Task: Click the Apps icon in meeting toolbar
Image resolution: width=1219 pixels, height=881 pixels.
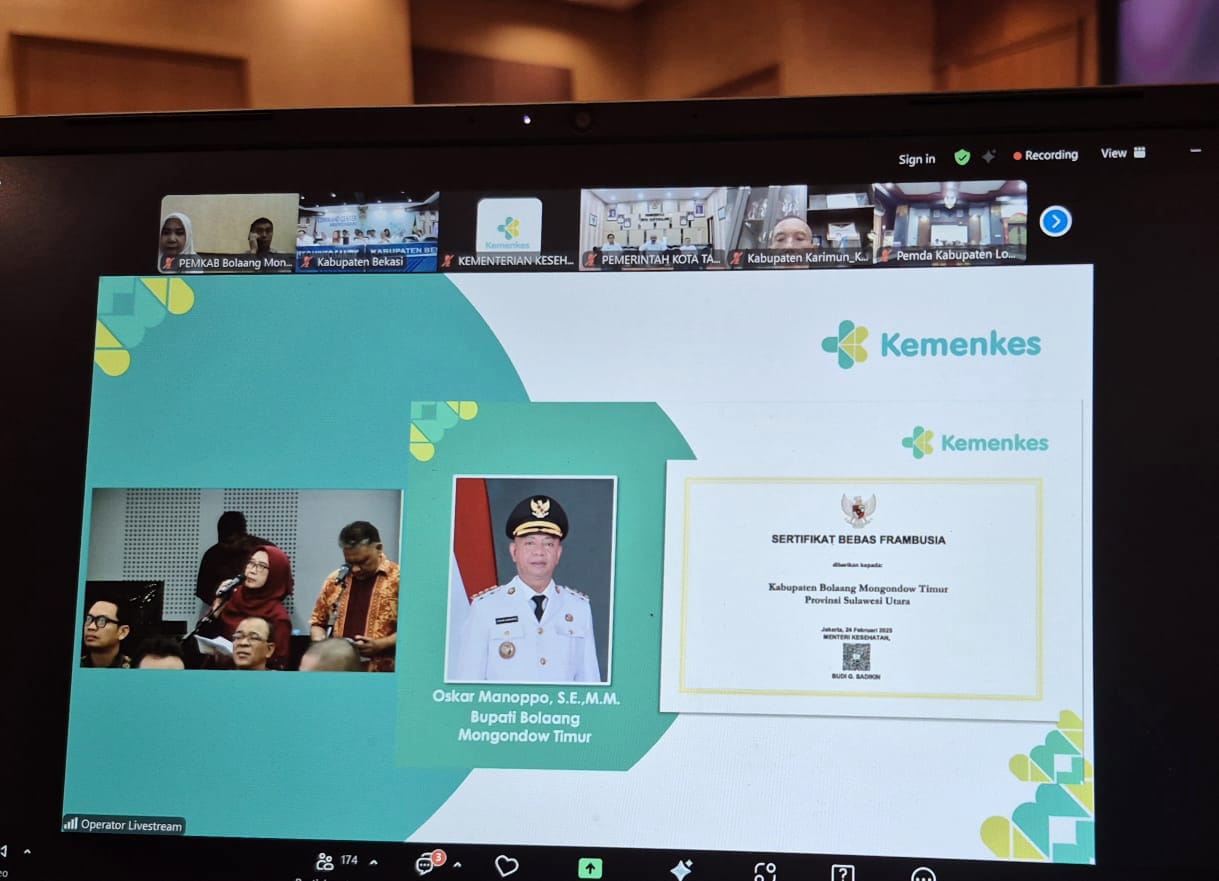Action: [765, 872]
